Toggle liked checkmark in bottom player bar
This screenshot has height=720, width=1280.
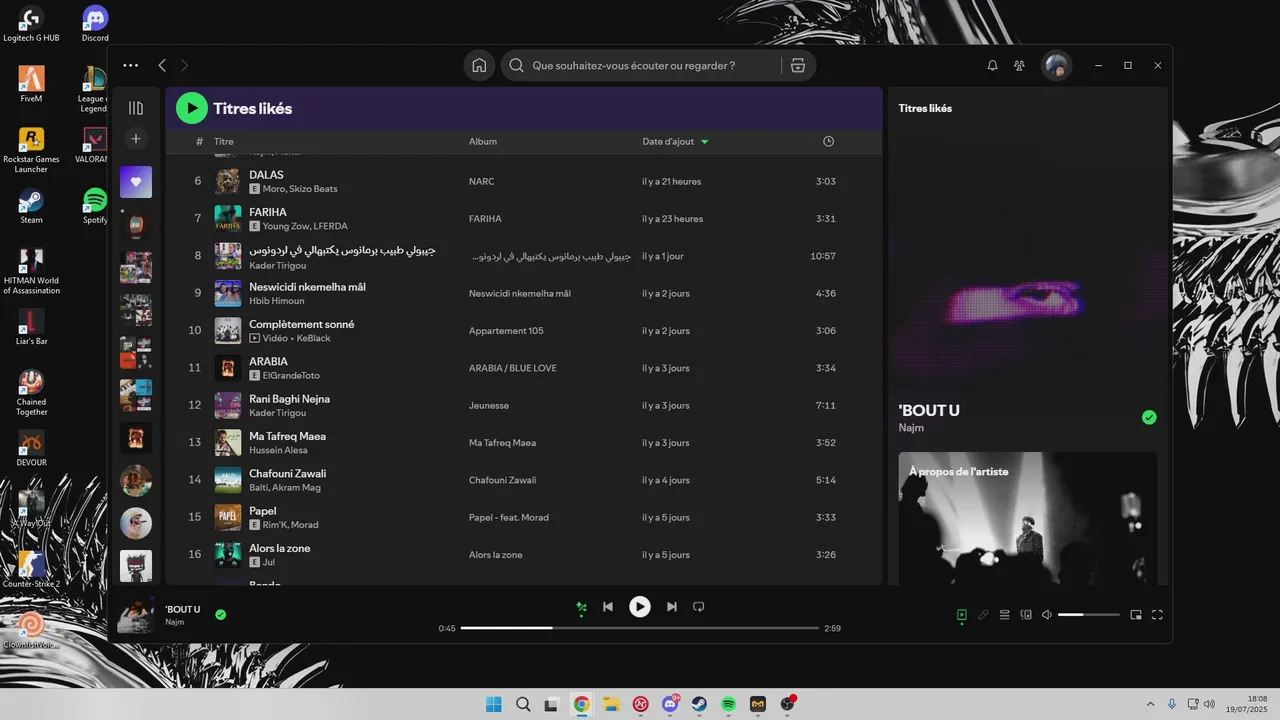(x=221, y=615)
